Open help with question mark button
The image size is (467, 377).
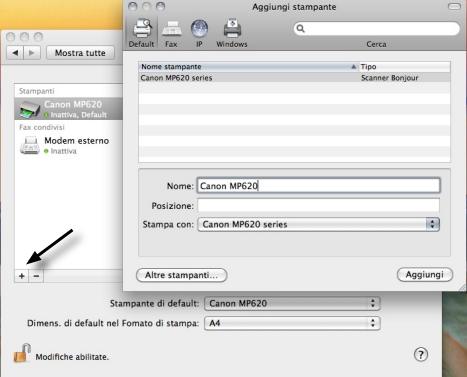(x=421, y=354)
